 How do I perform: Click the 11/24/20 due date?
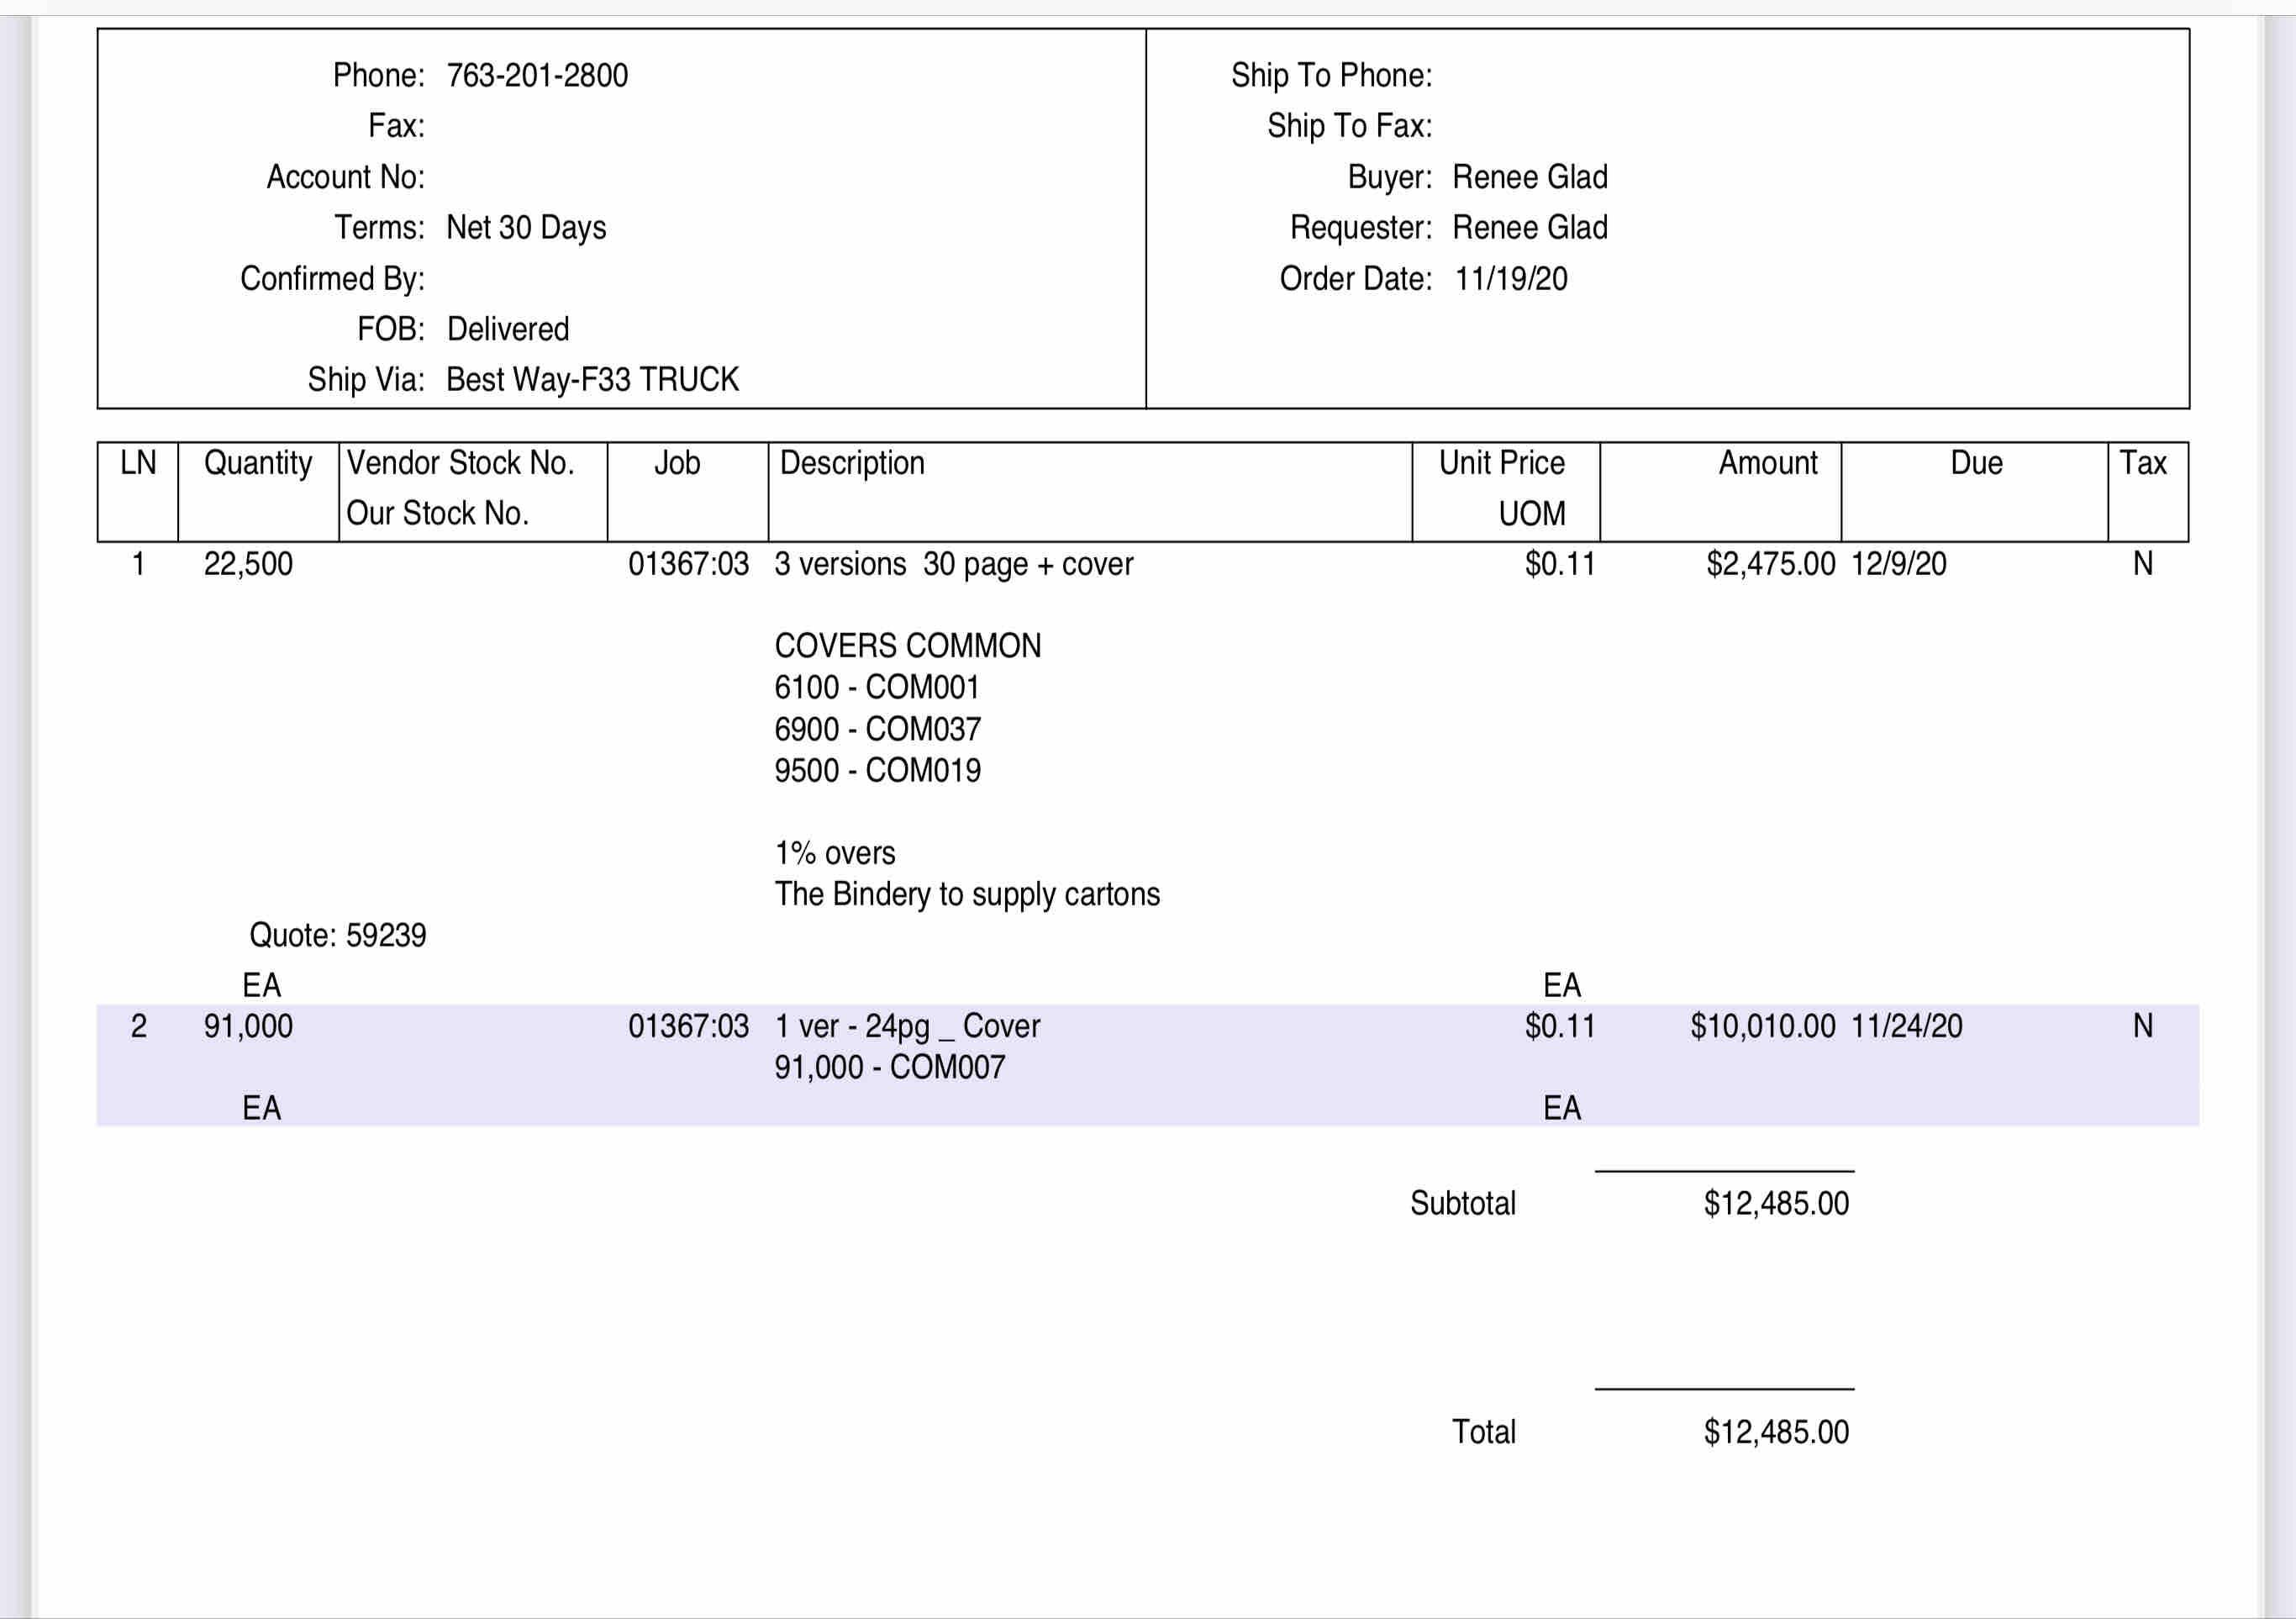(1906, 1026)
